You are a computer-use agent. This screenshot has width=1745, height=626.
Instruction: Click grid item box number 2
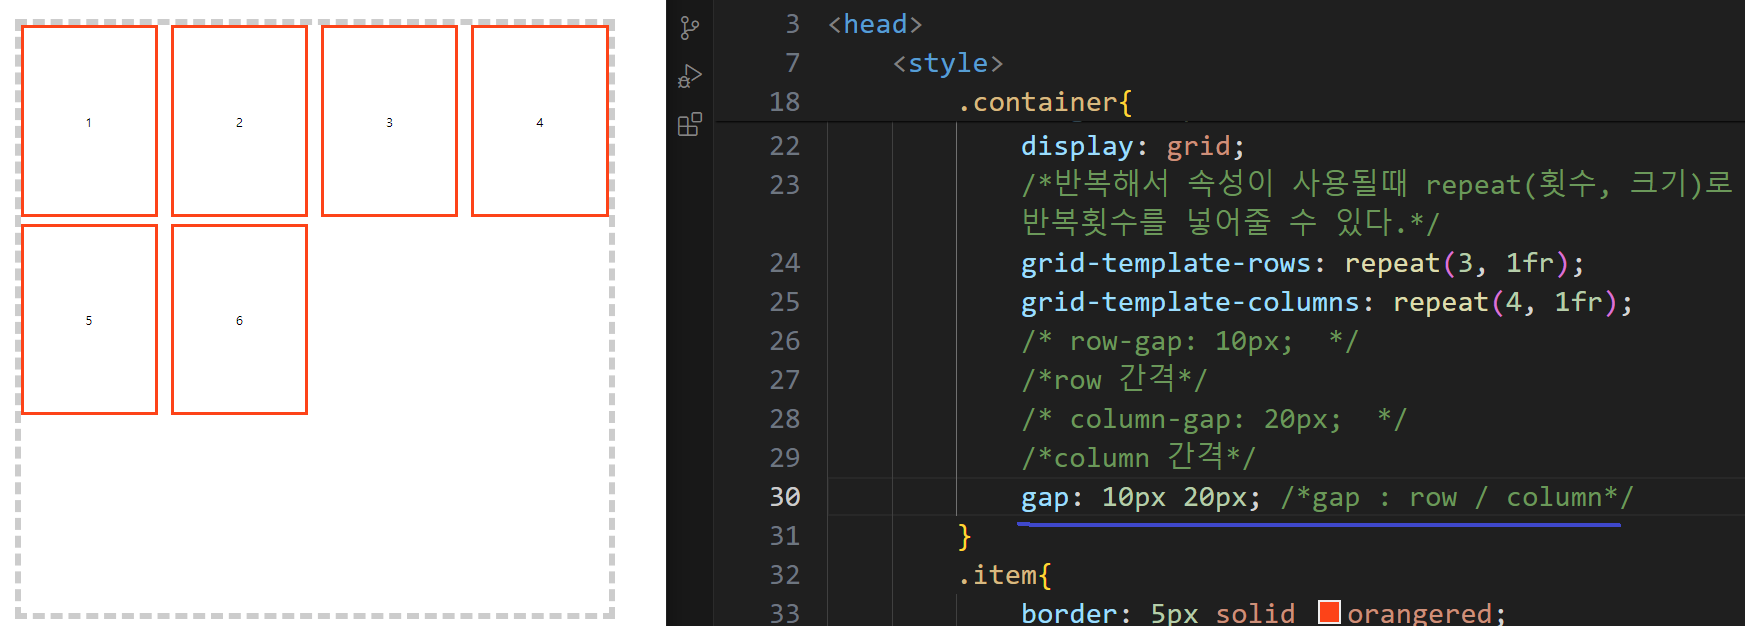tap(239, 121)
